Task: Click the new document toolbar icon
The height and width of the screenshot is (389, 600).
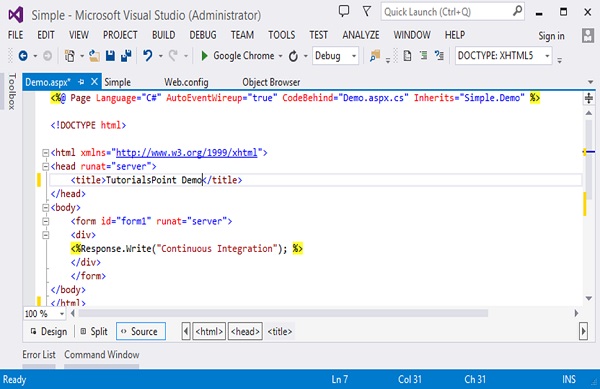Action: (x=408, y=56)
